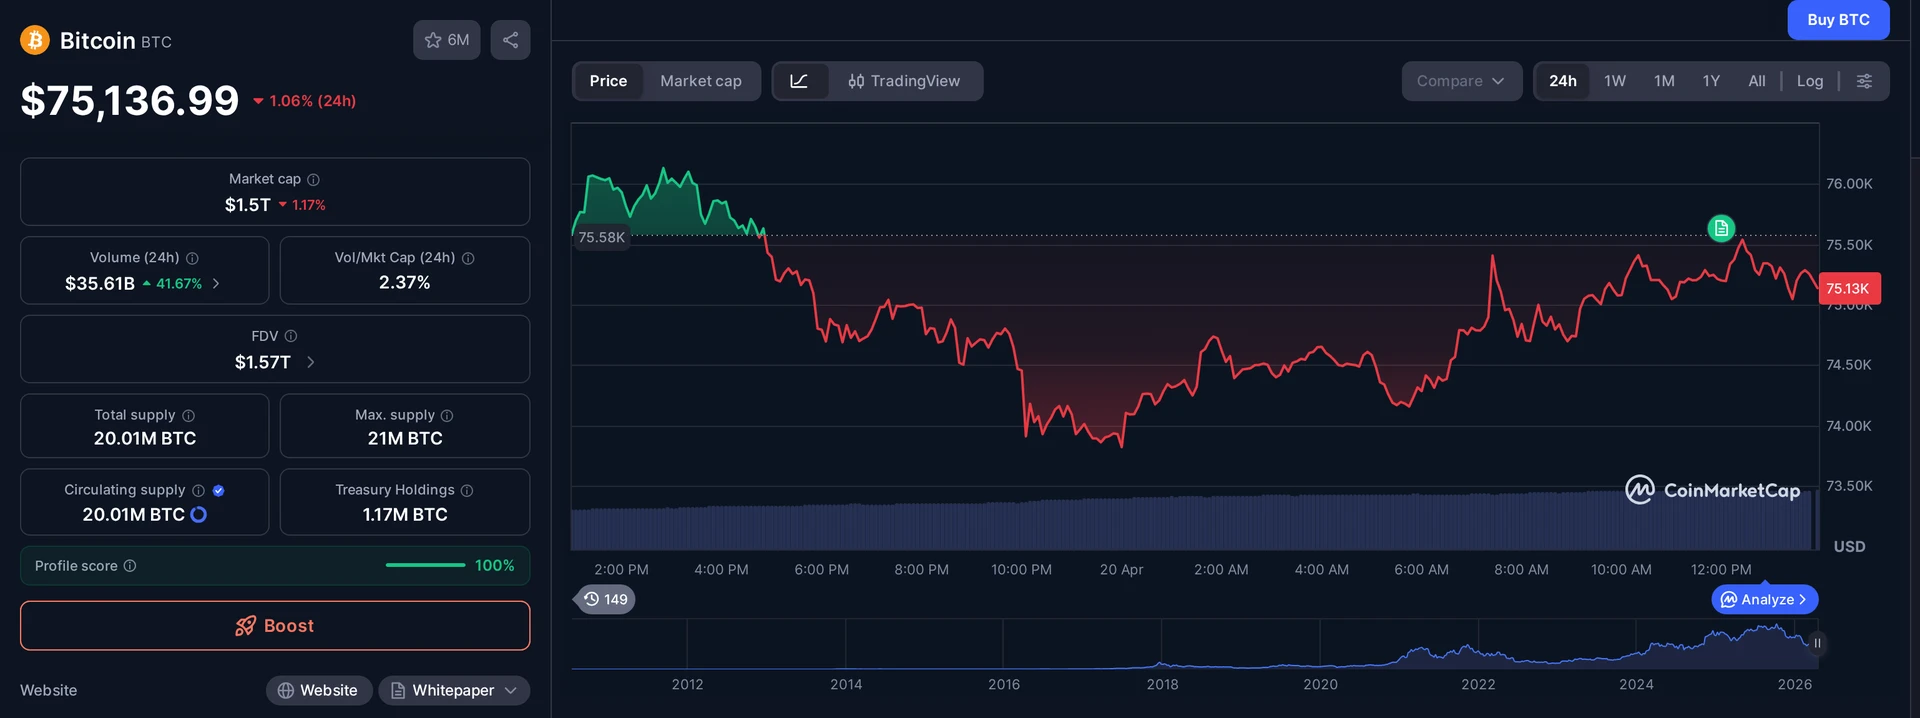Image resolution: width=1920 pixels, height=718 pixels.
Task: Toggle Log scale on chart
Action: tap(1810, 81)
